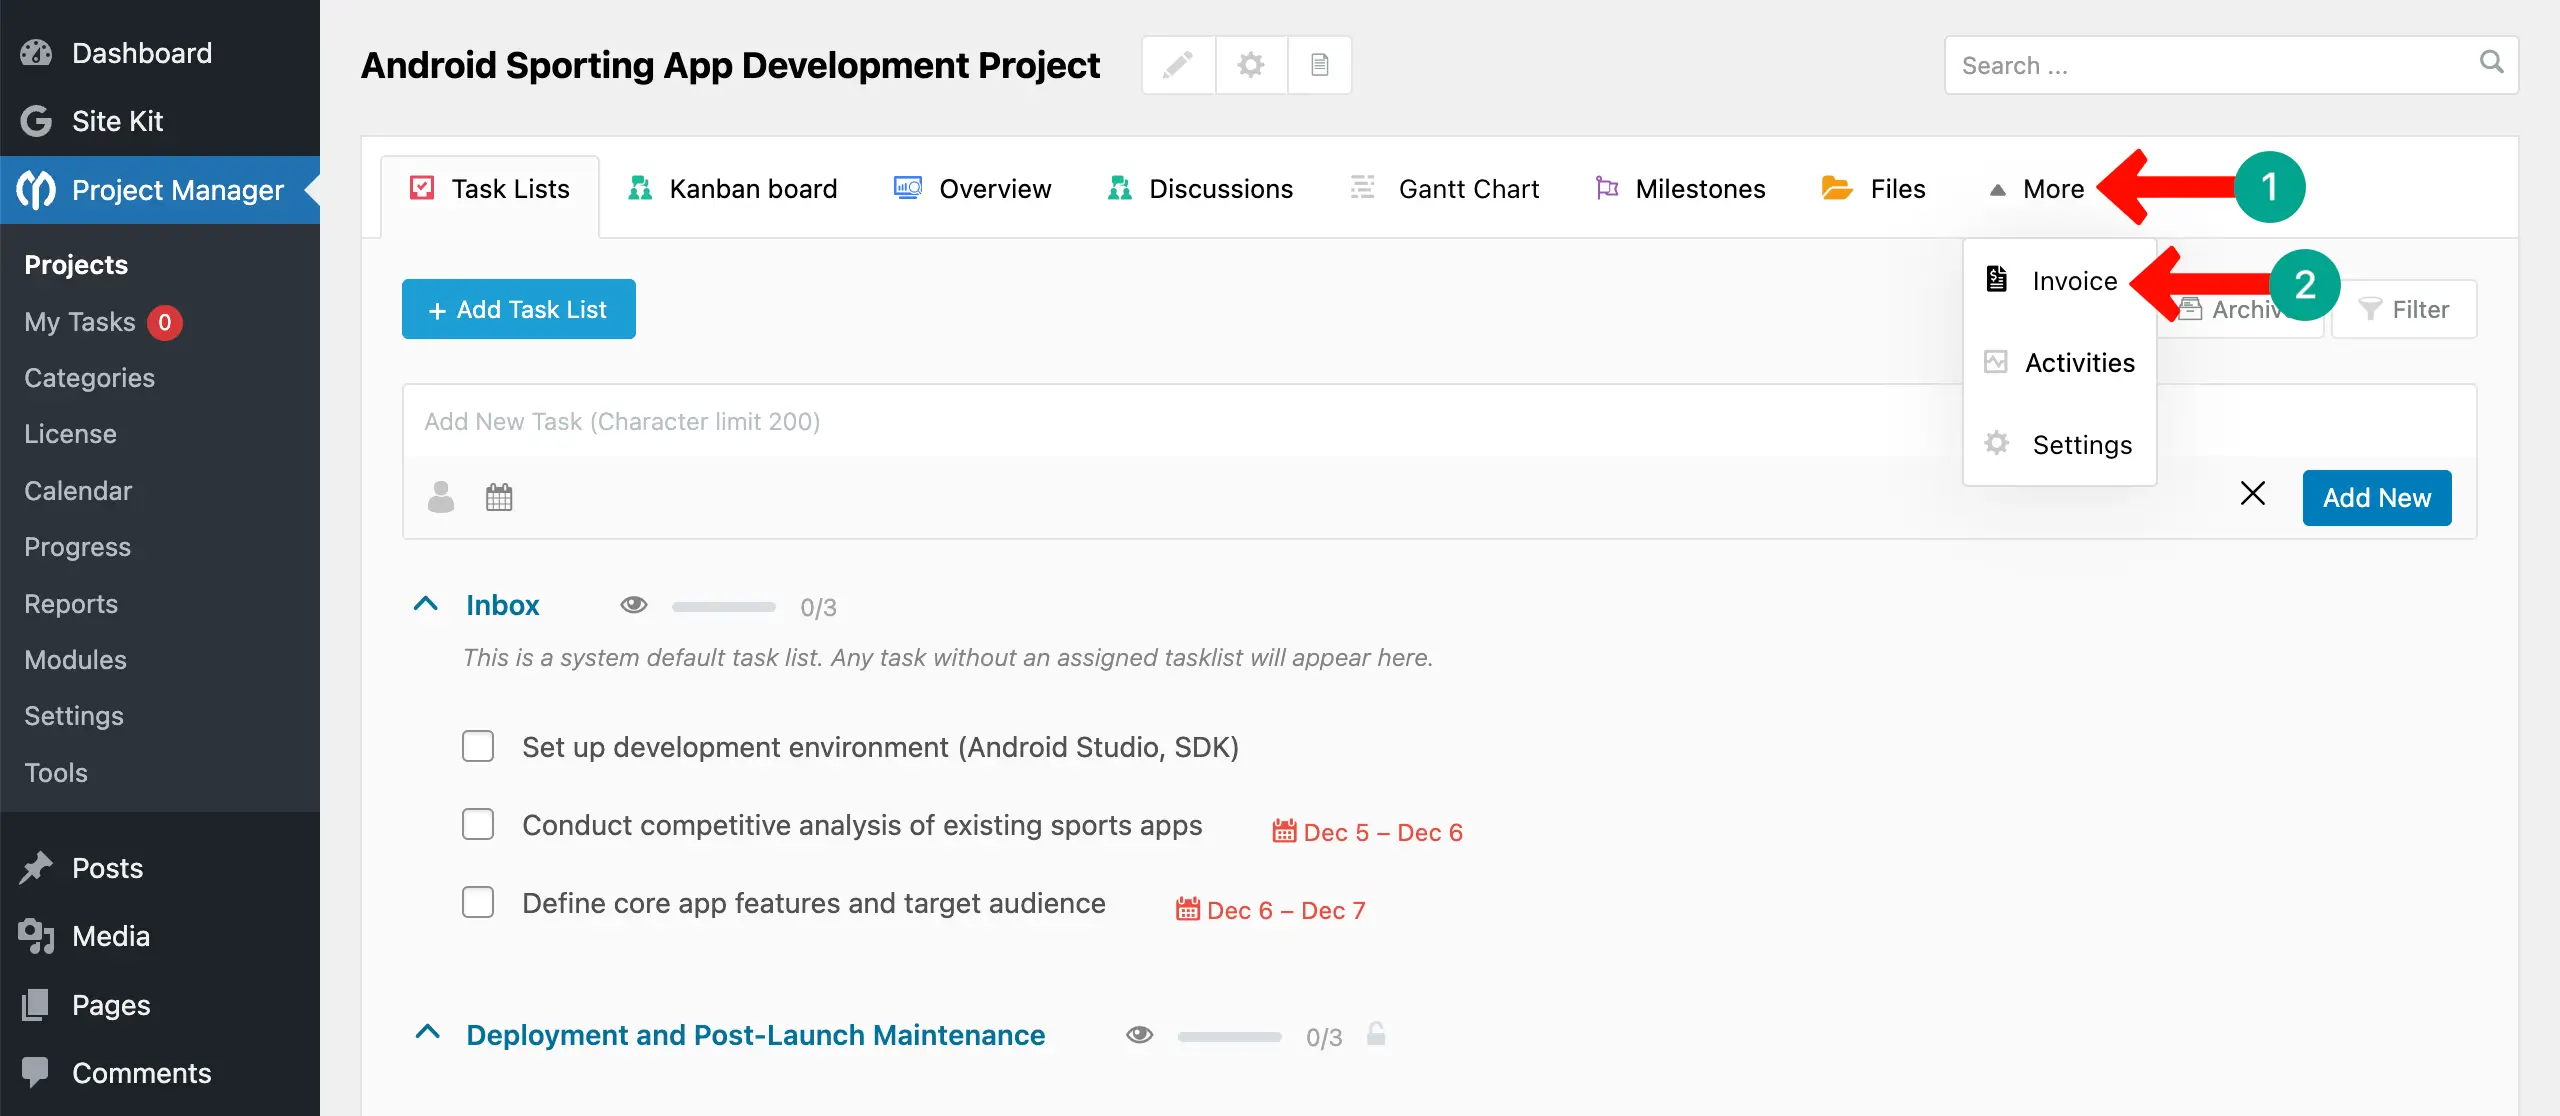This screenshot has height=1116, width=2560.
Task: Click the pencil edit project icon
Action: pyautogui.click(x=1178, y=65)
